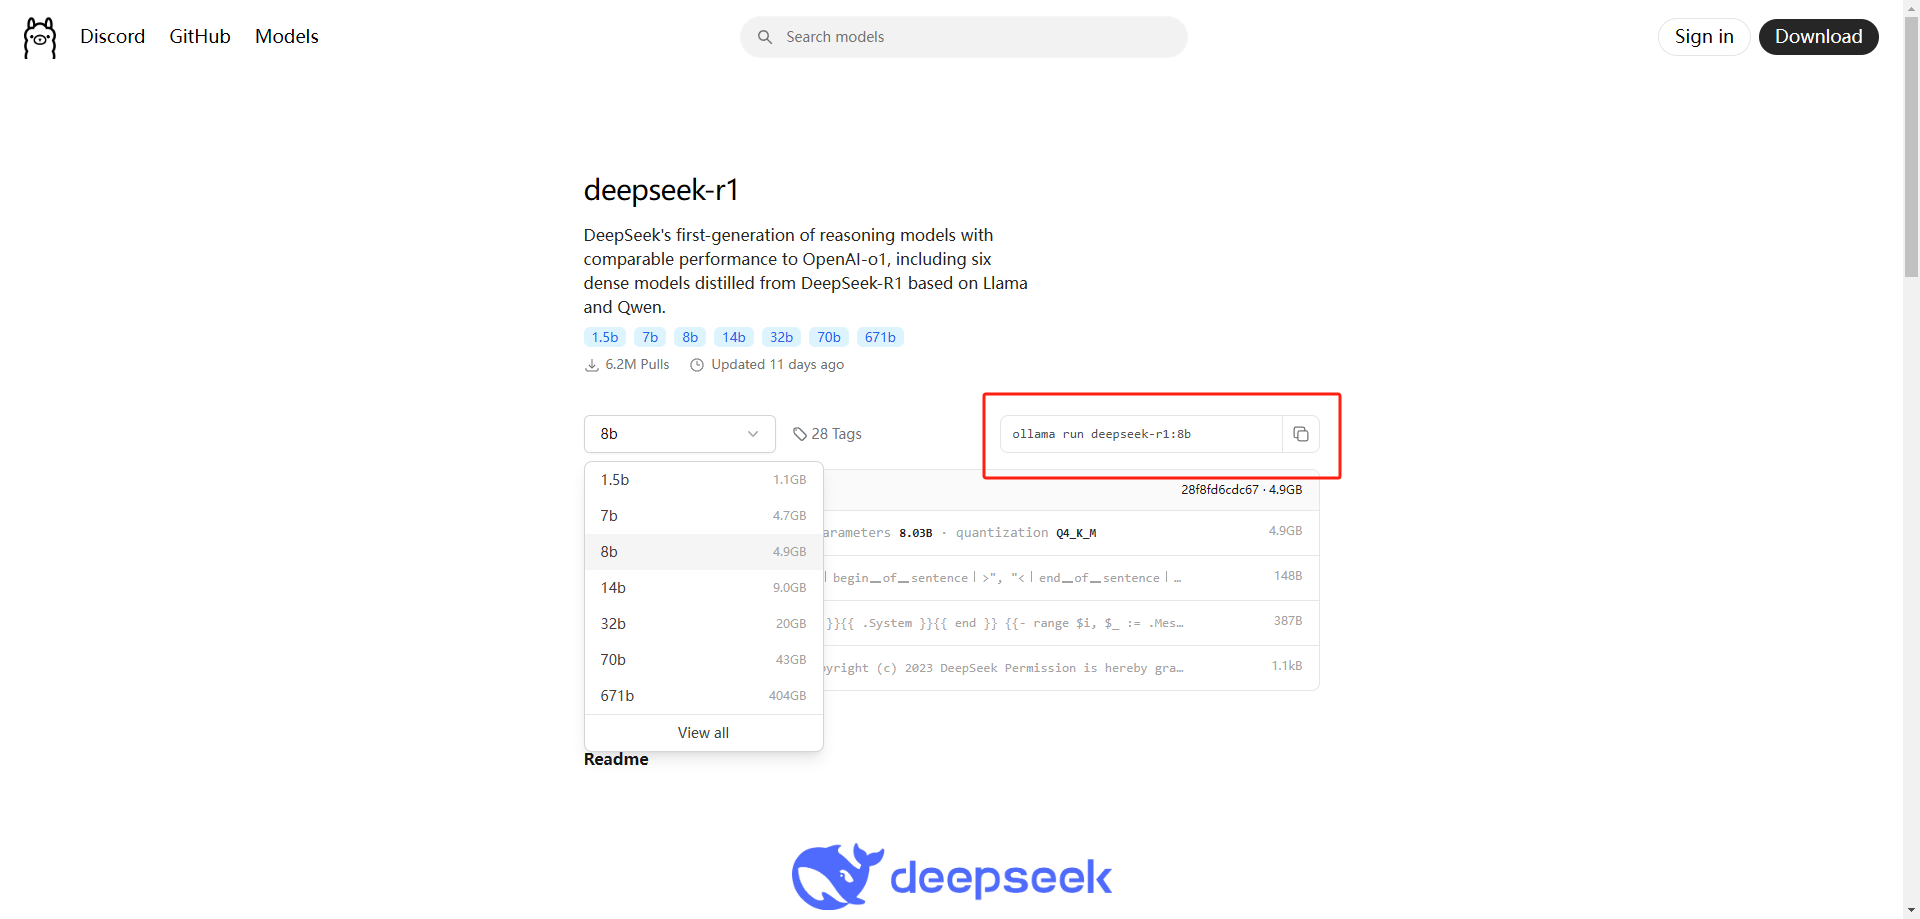1920x919 pixels.
Task: Open the Discord link
Action: [x=112, y=36]
